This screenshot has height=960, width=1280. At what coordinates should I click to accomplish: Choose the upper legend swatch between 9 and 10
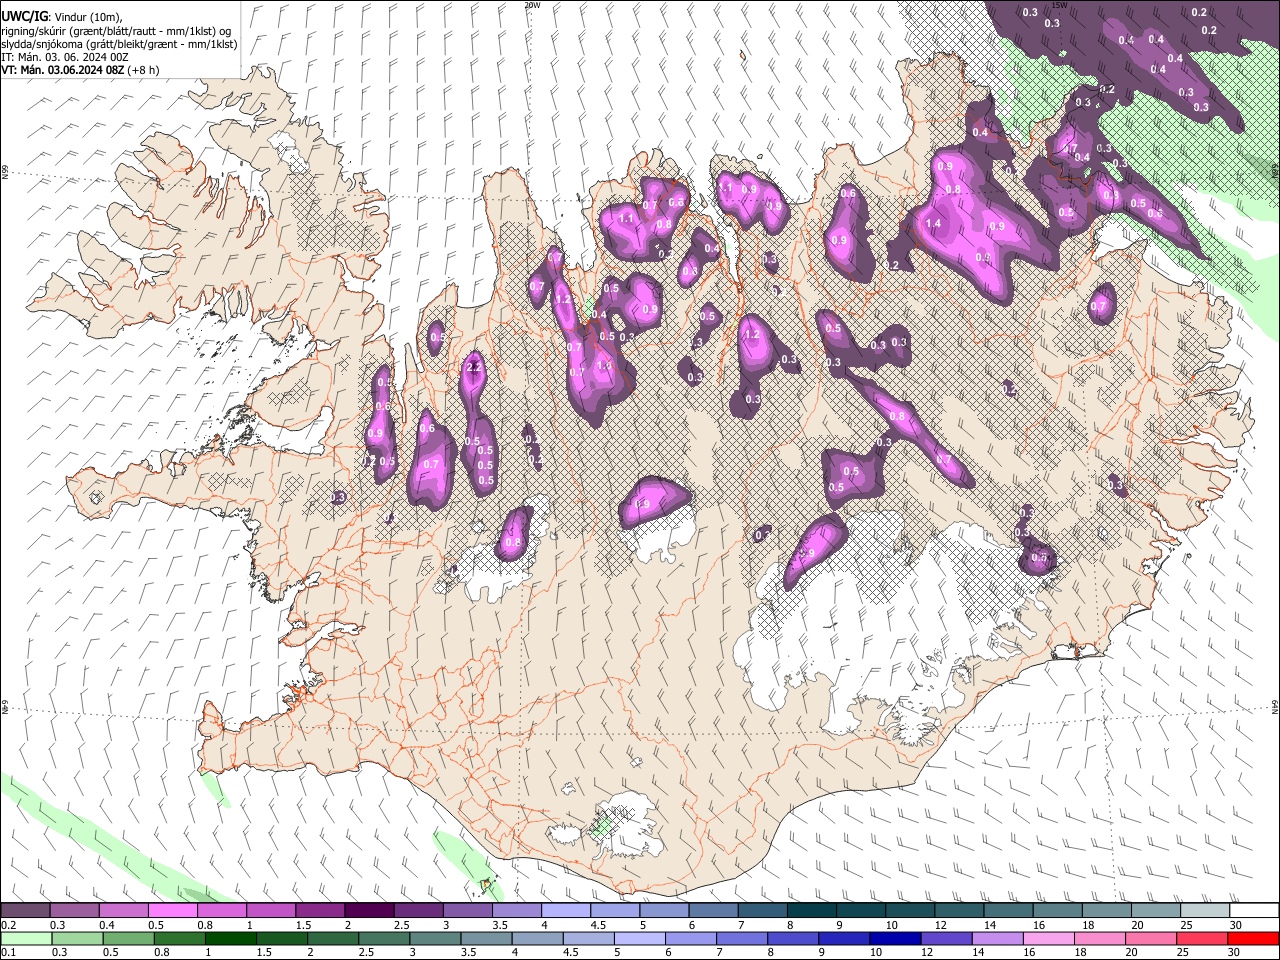click(860, 911)
